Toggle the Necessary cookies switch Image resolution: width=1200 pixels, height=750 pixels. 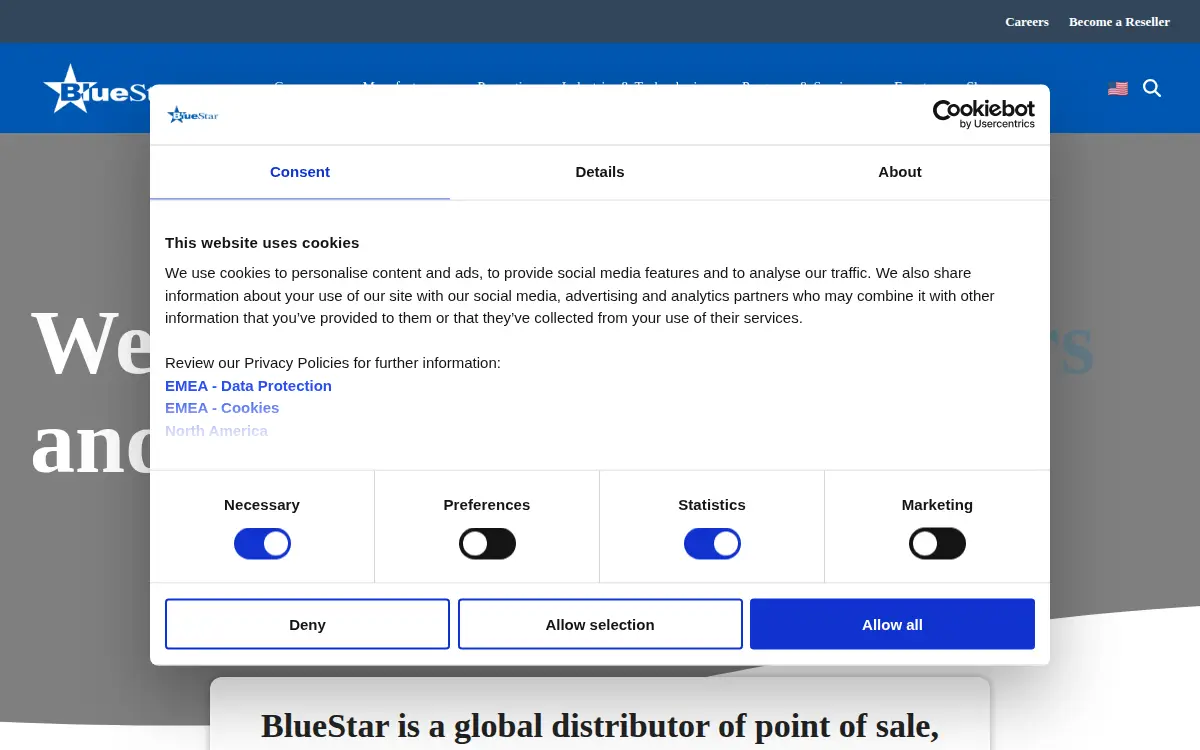262,544
